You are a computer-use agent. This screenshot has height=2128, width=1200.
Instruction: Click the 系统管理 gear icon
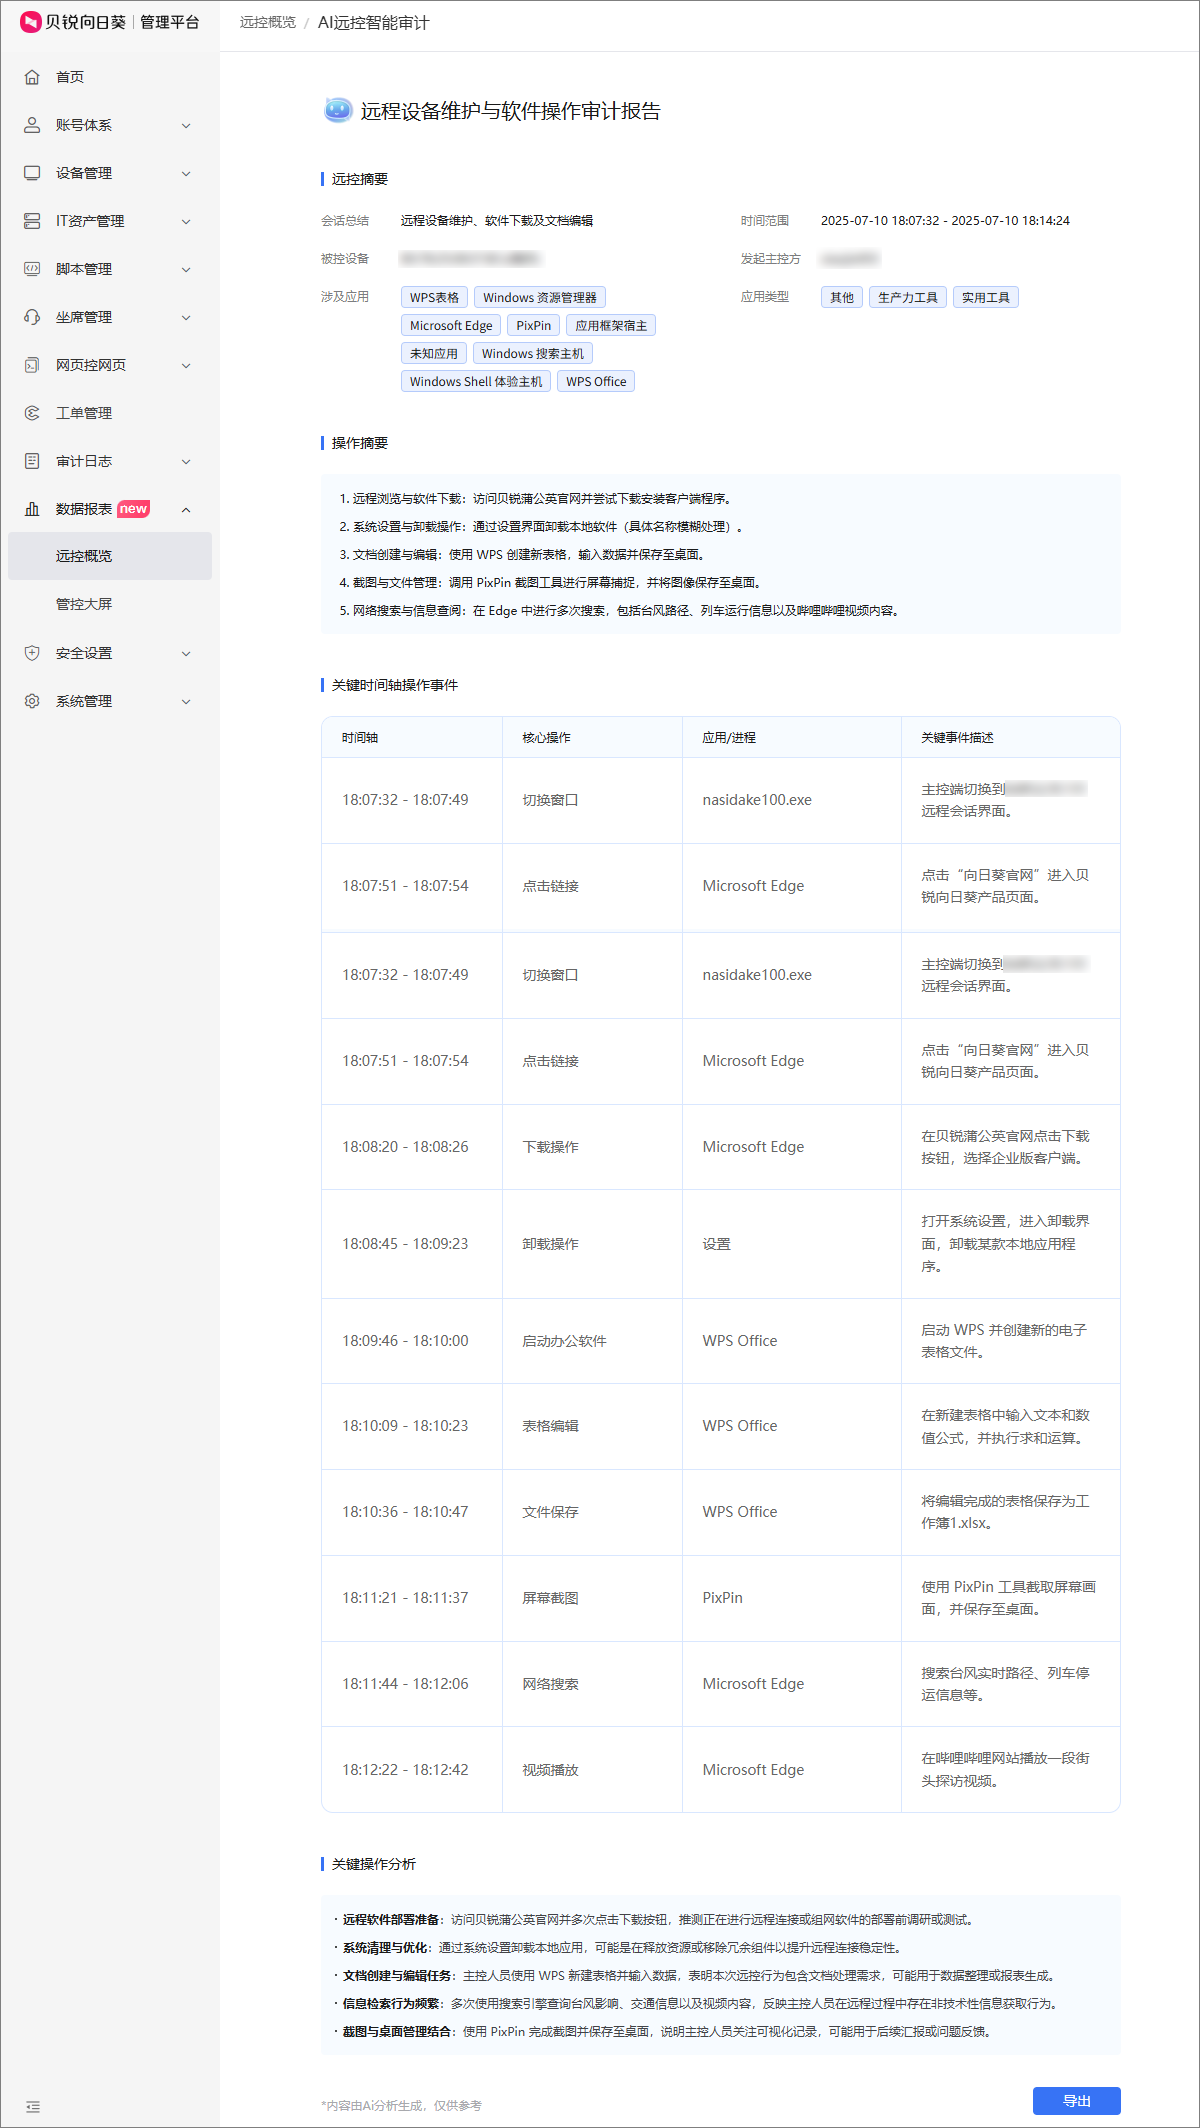[x=32, y=701]
